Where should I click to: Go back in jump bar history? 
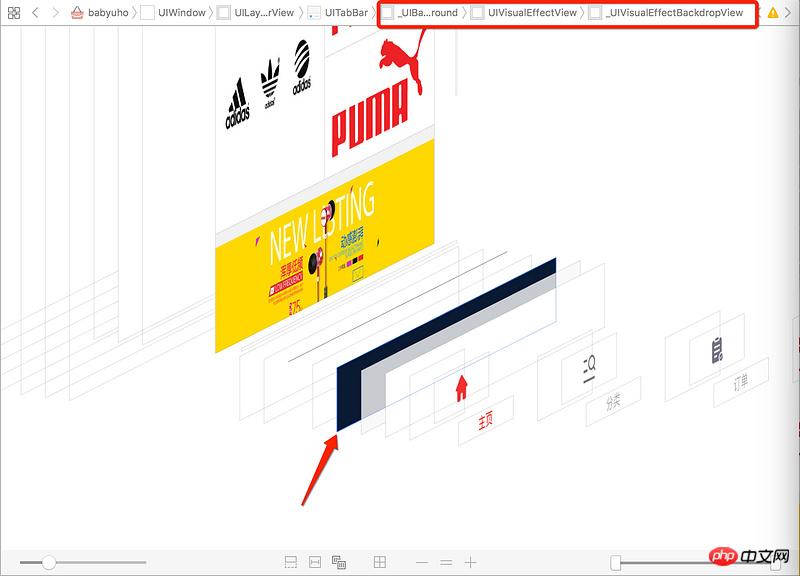[x=35, y=13]
